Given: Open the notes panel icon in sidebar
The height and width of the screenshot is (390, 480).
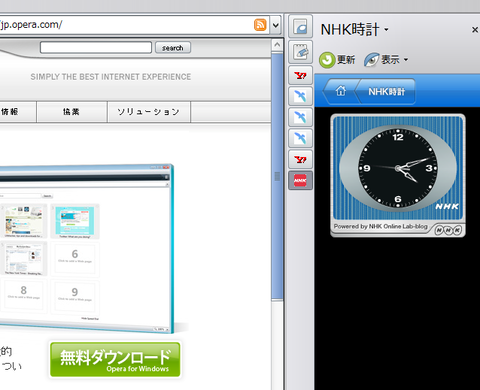Looking at the screenshot, I should tap(300, 52).
